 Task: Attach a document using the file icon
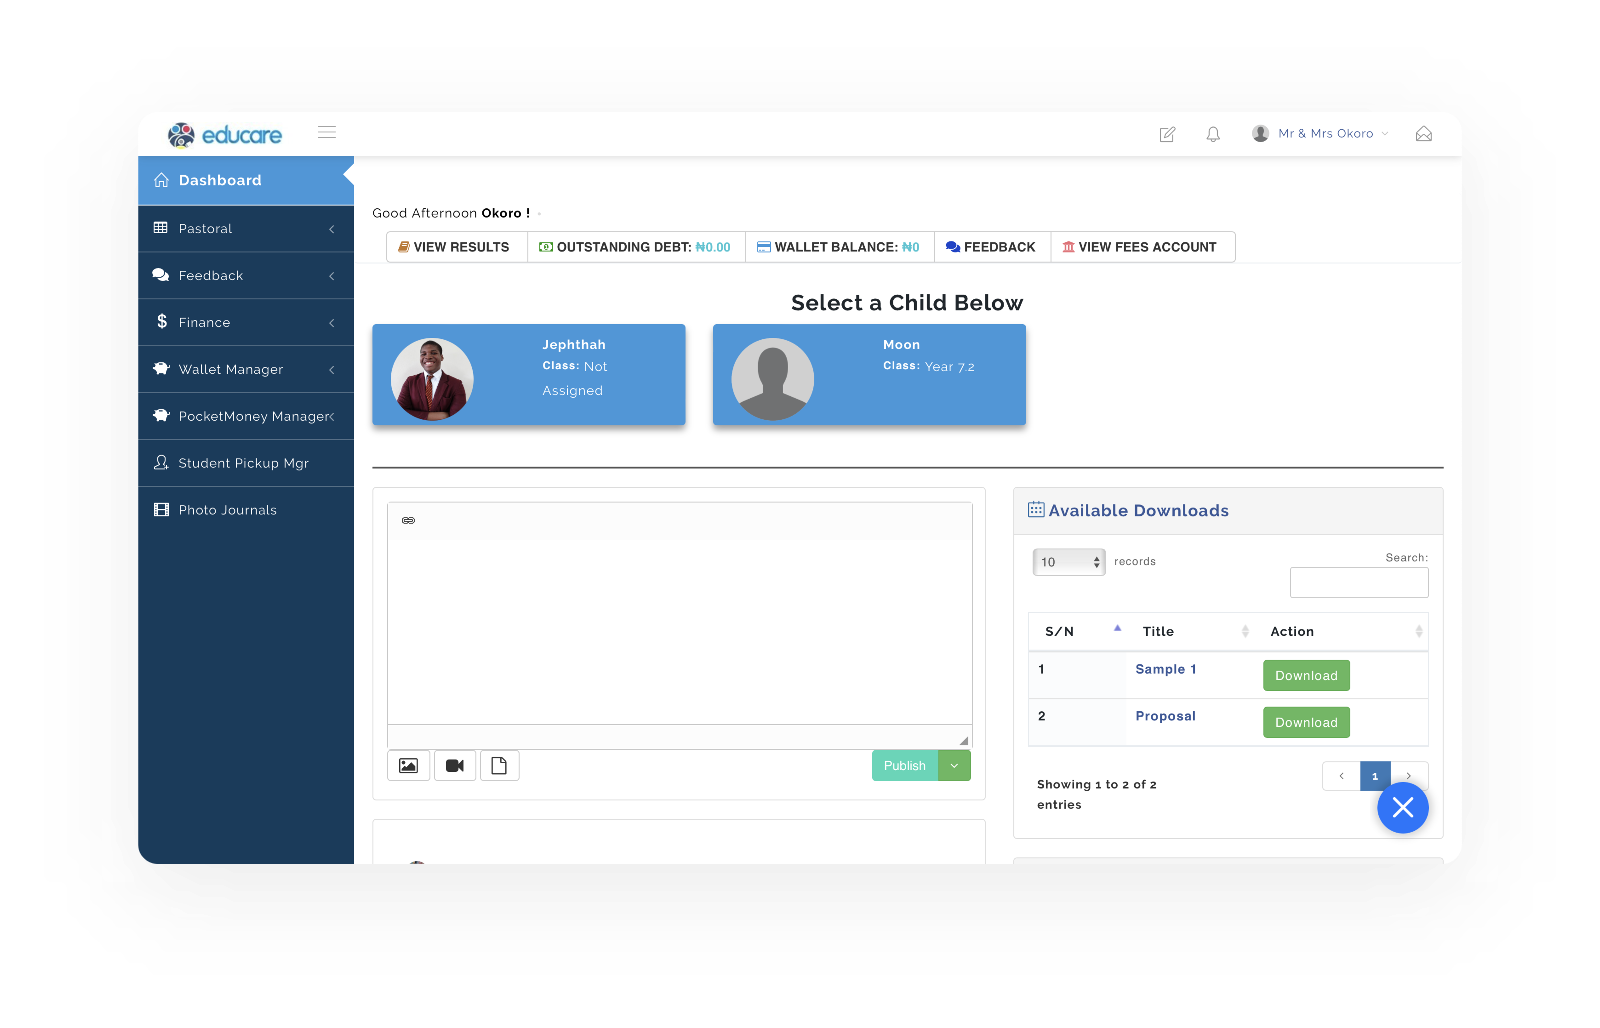coord(499,766)
